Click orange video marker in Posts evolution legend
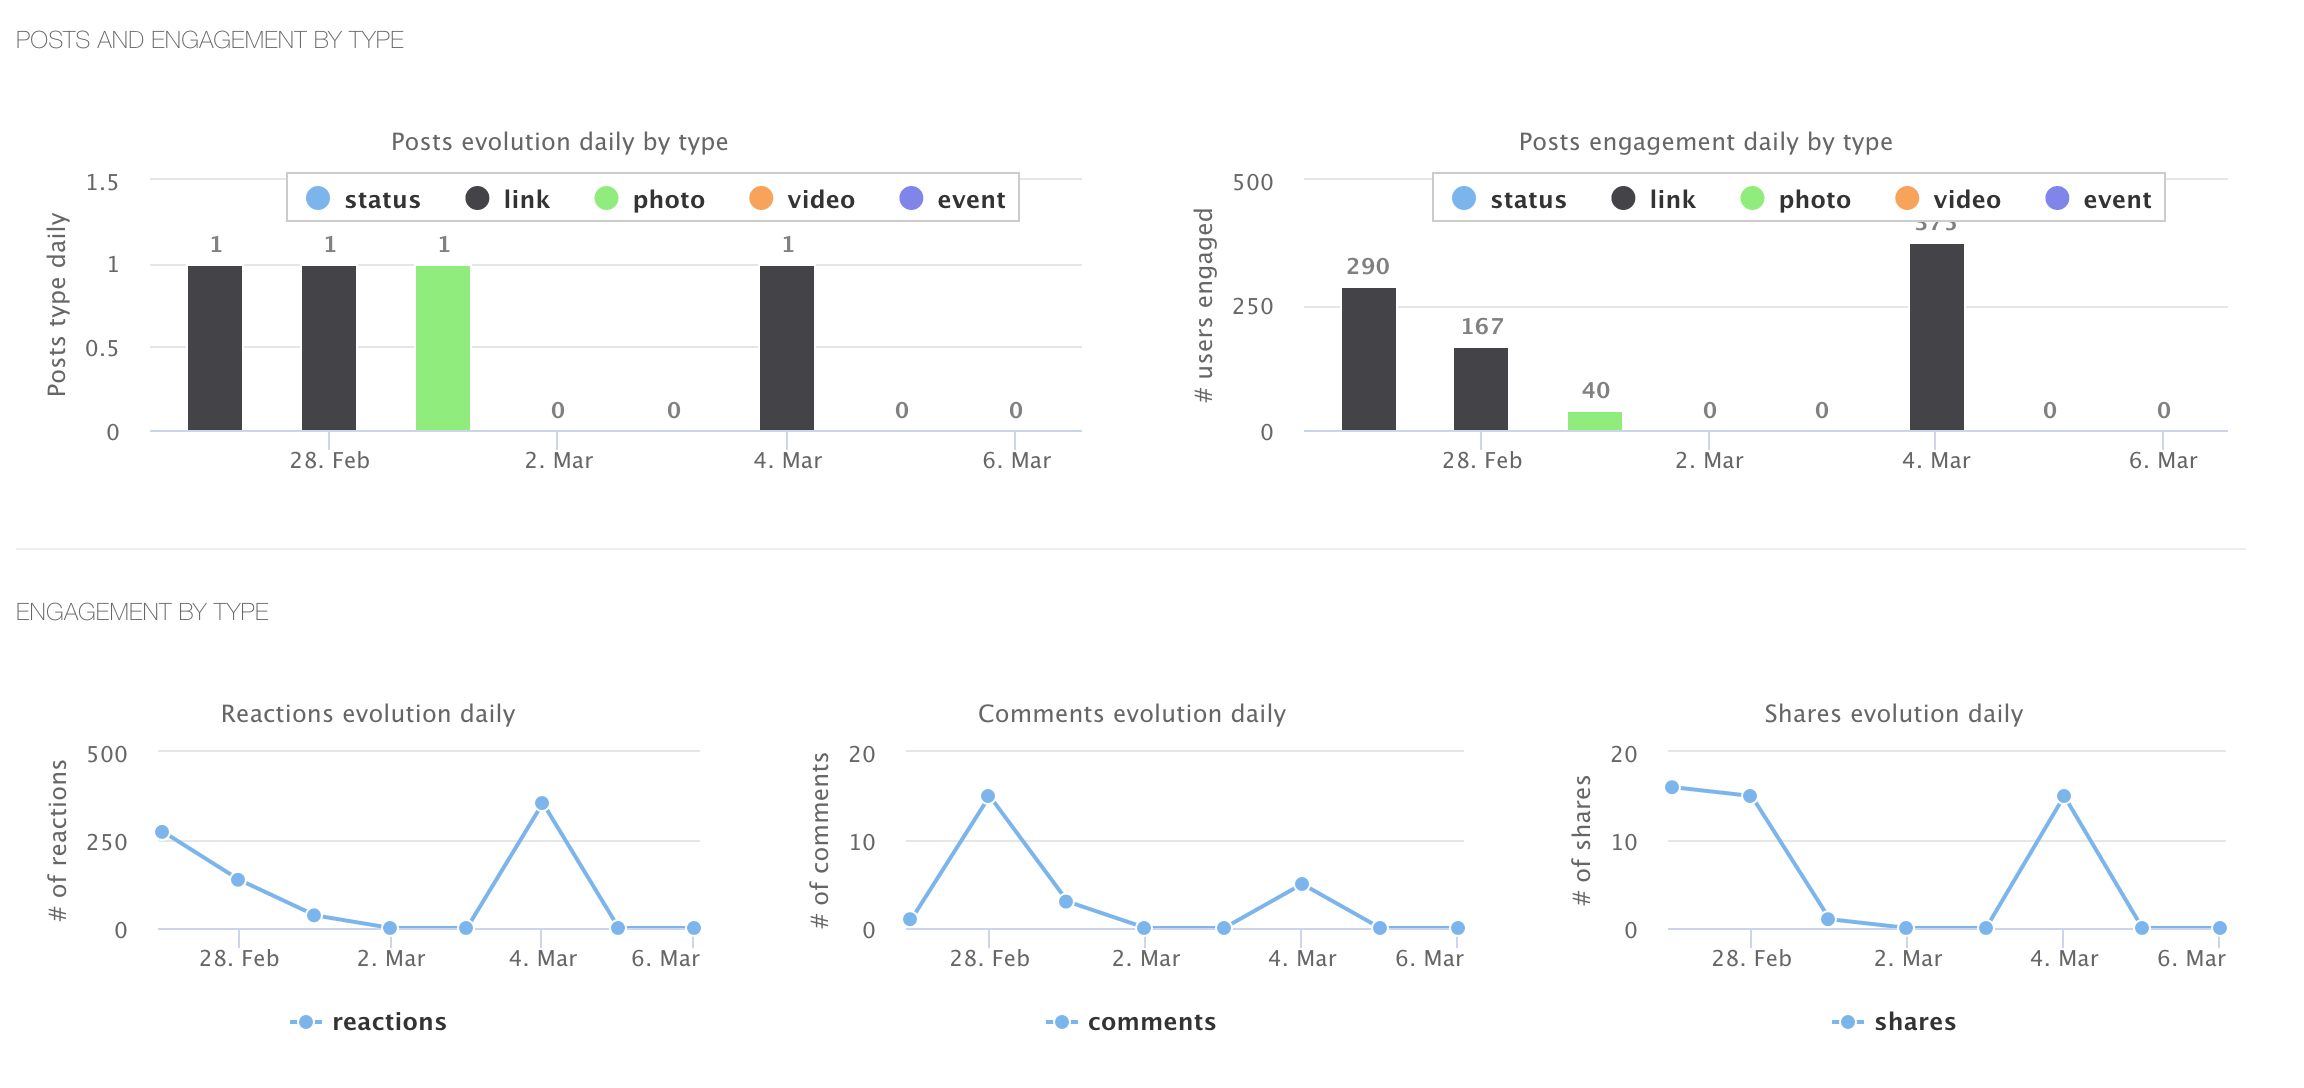The height and width of the screenshot is (1088, 2304). pyautogui.click(x=761, y=199)
